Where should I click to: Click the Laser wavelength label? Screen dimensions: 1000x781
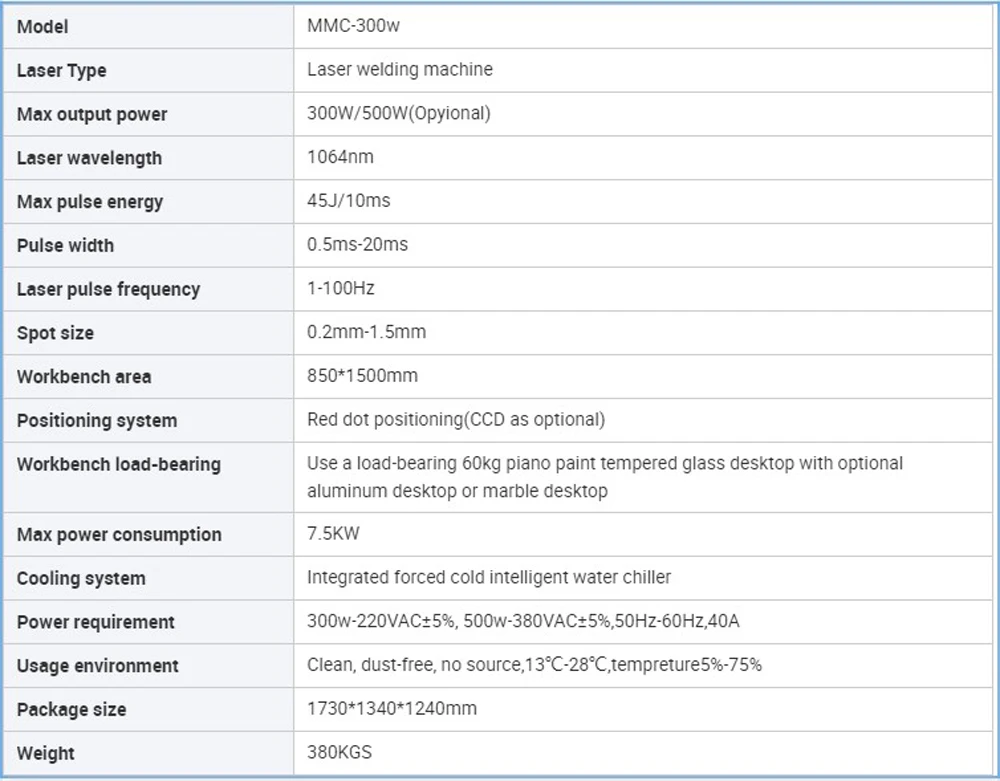tap(88, 158)
